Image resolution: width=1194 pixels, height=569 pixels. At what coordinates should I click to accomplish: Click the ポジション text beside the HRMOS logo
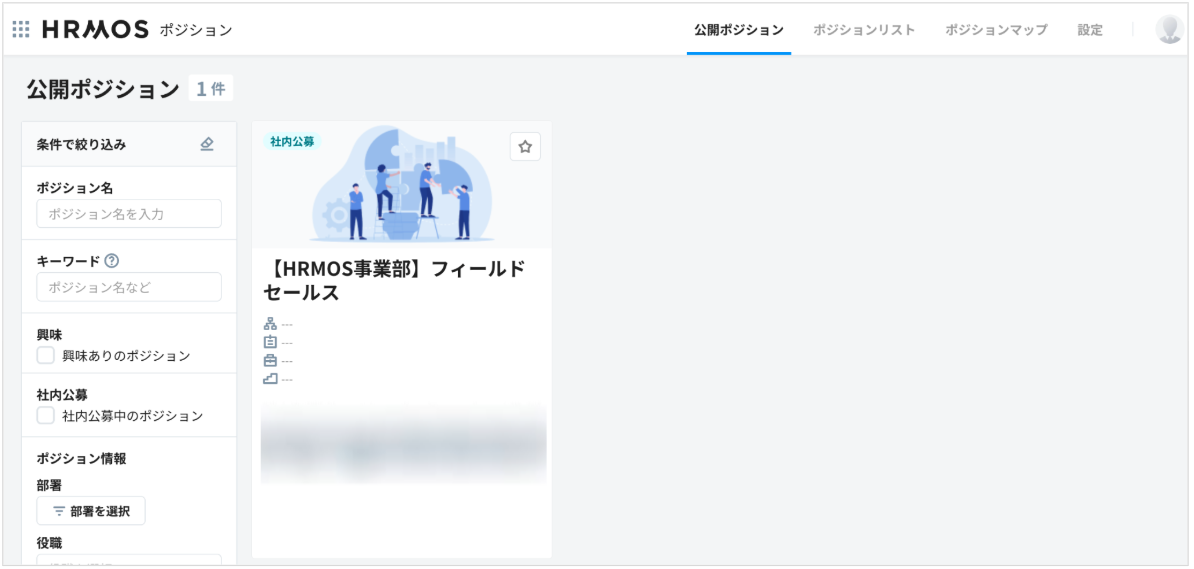click(196, 30)
